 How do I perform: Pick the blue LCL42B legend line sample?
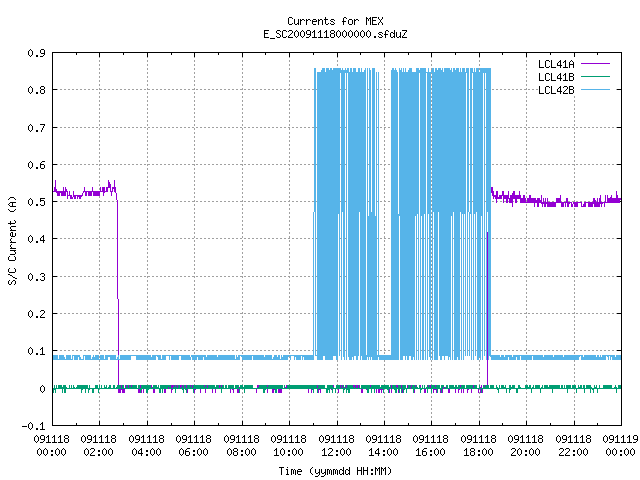[595, 90]
